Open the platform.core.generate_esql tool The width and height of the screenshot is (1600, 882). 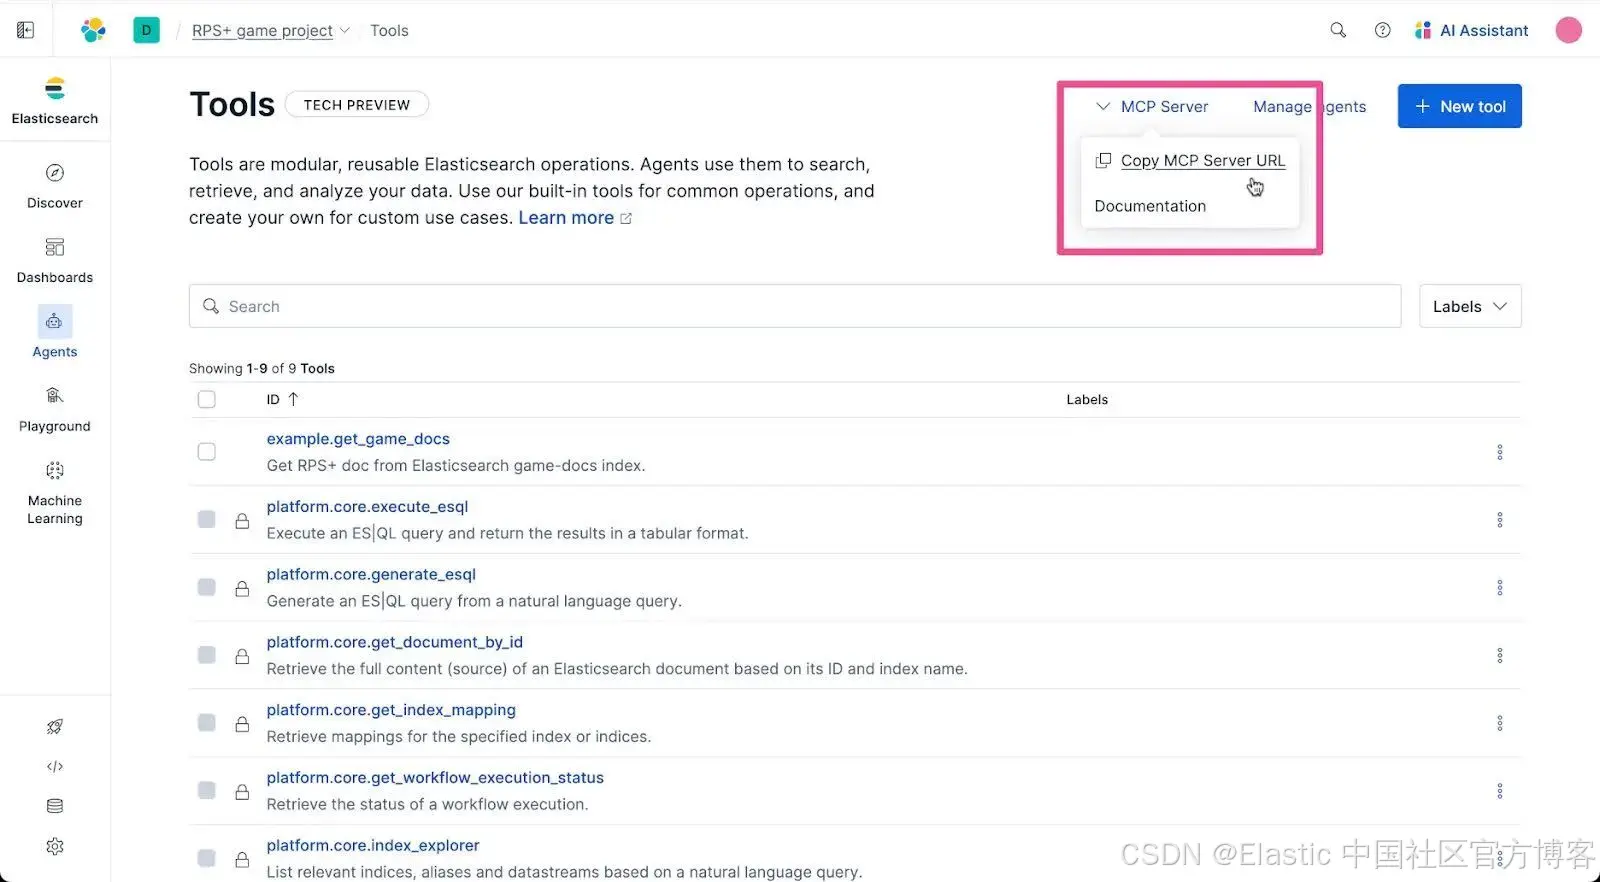click(x=371, y=574)
